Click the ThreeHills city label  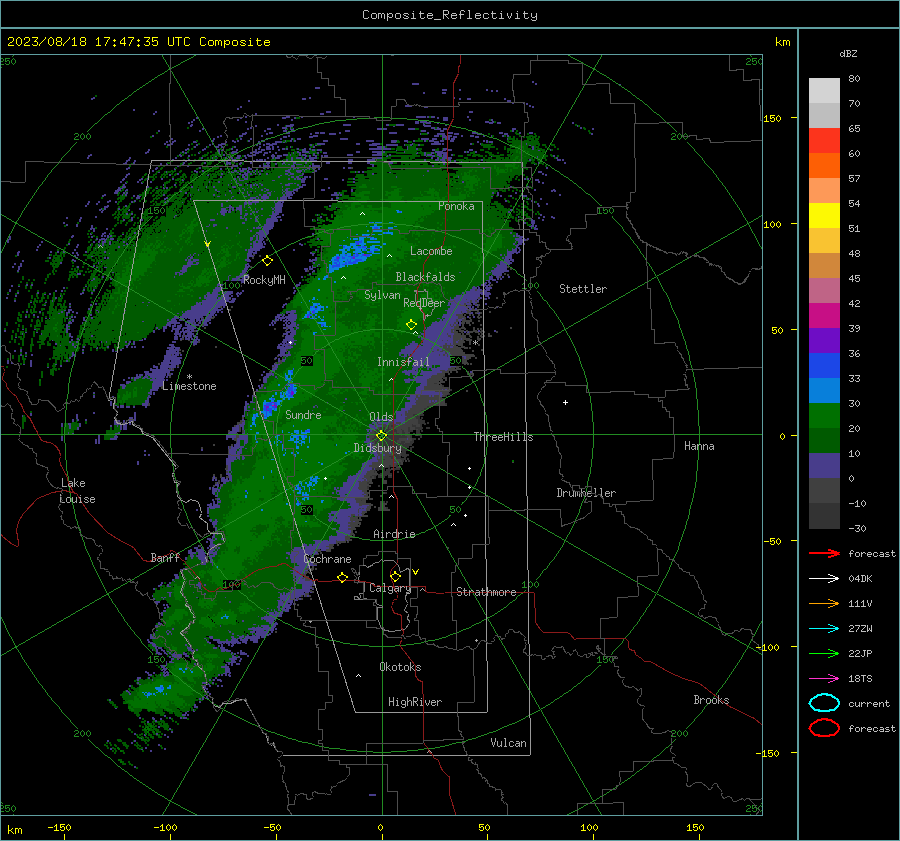pos(503,437)
